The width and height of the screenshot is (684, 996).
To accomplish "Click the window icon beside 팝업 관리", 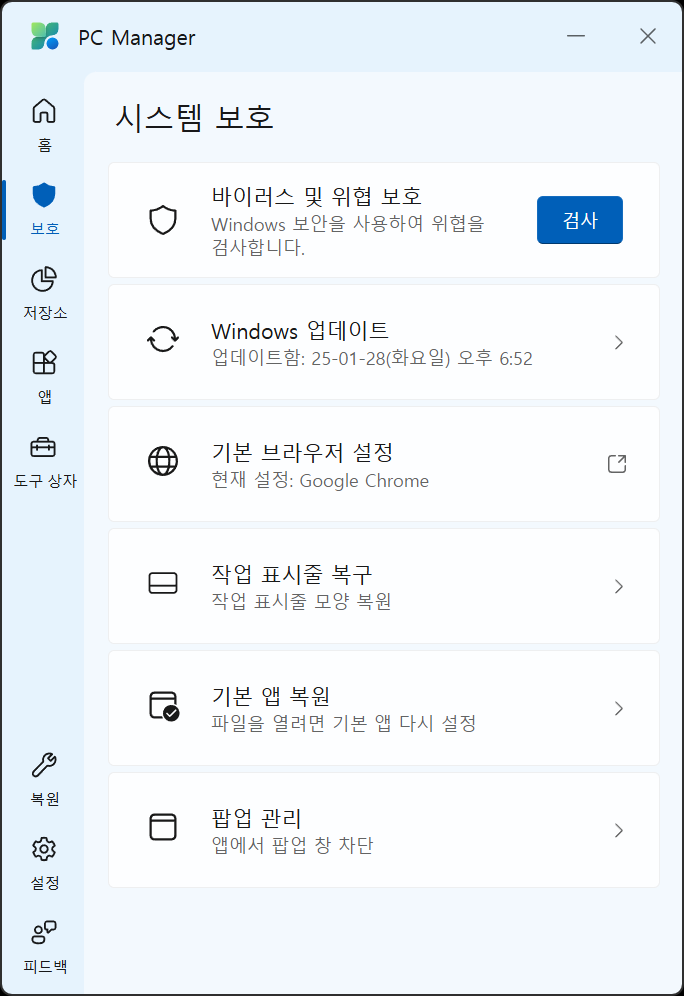I will point(163,827).
